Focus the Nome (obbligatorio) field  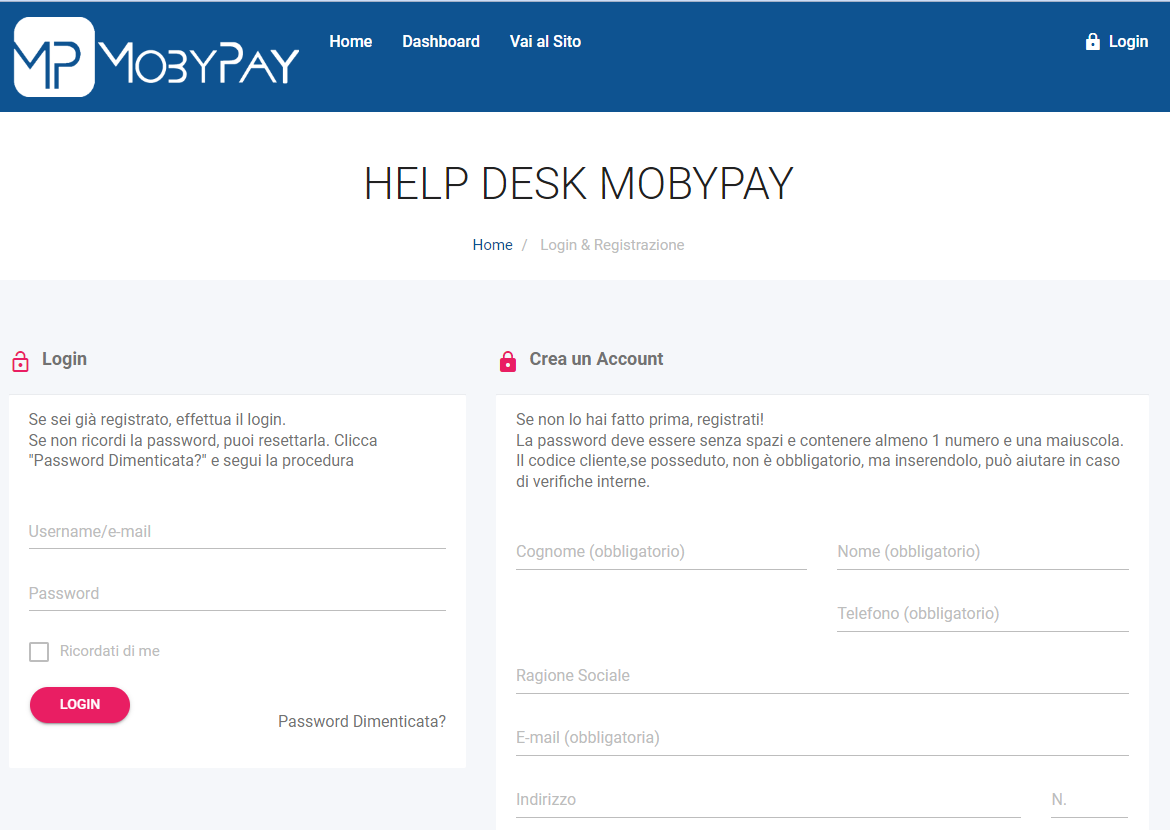(983, 552)
